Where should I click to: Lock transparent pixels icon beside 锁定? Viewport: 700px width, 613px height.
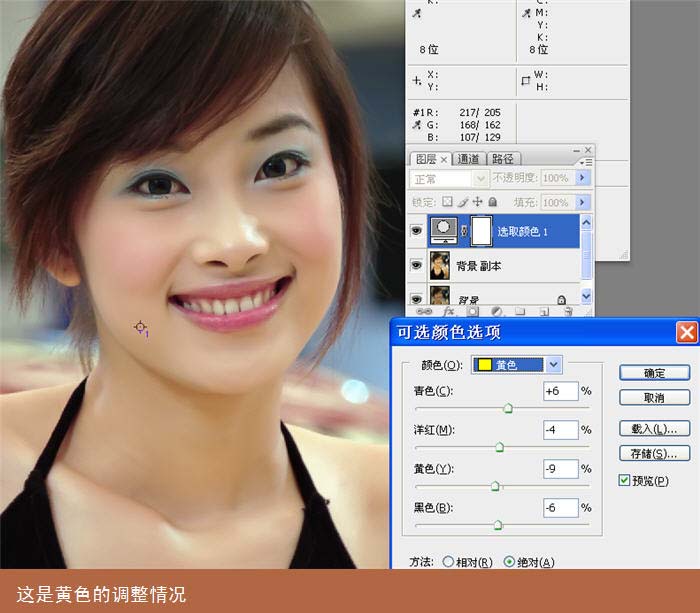[447, 202]
